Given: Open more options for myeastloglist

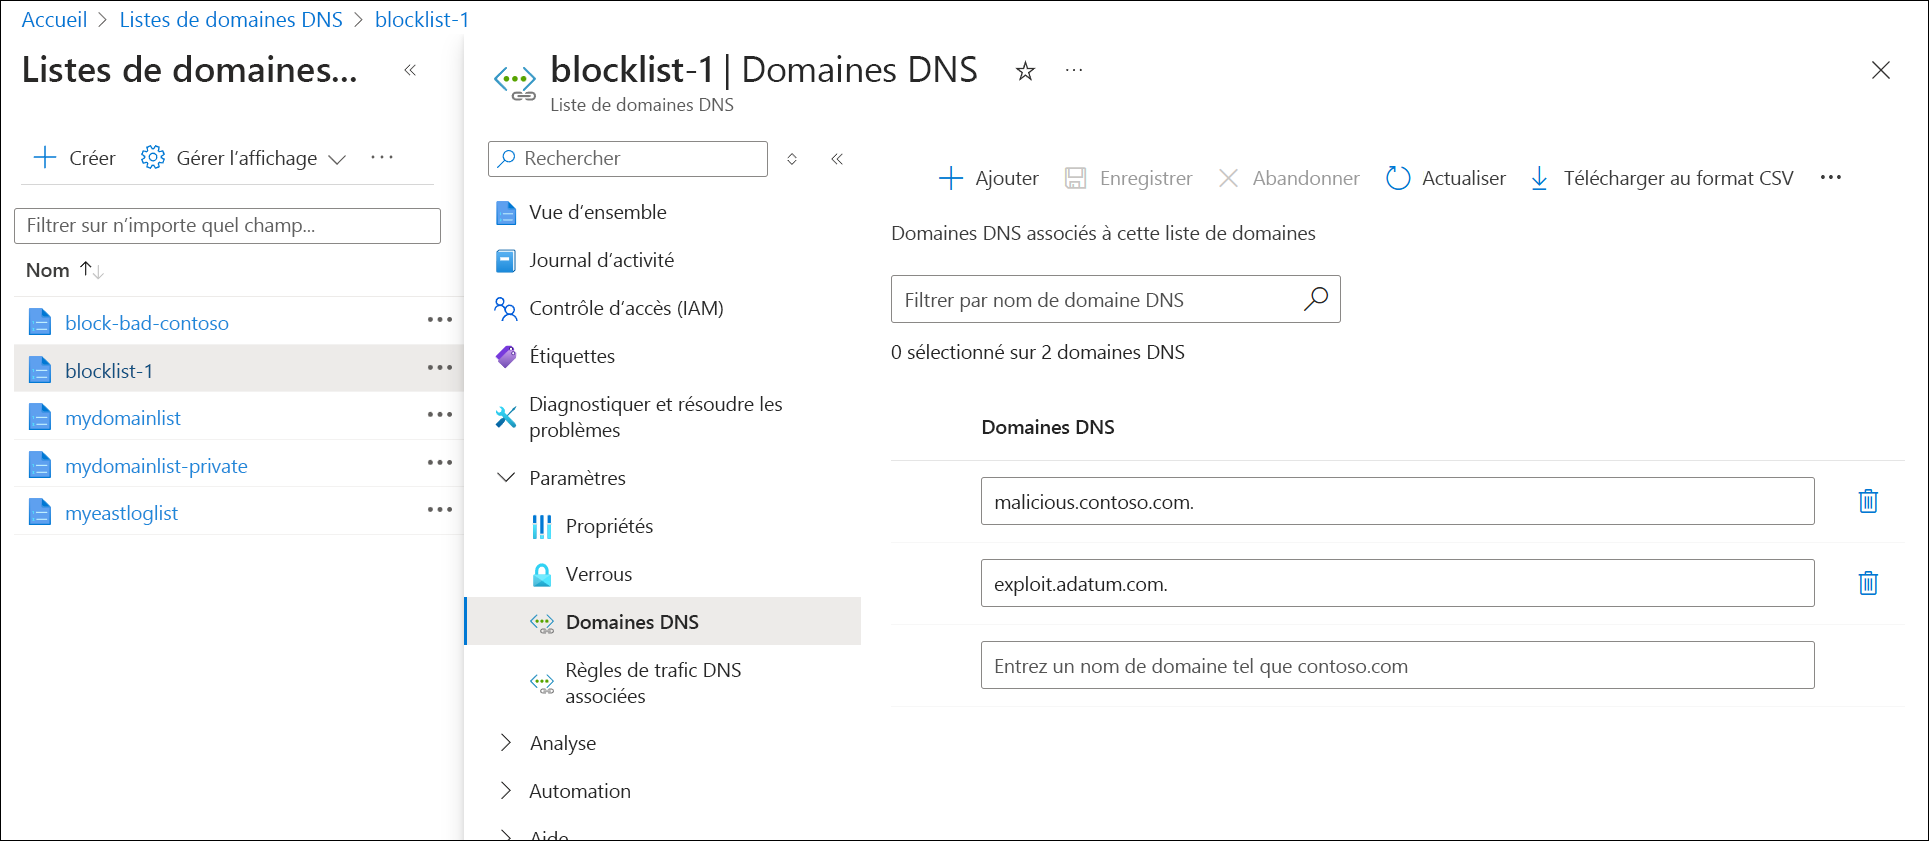Looking at the screenshot, I should tap(440, 510).
